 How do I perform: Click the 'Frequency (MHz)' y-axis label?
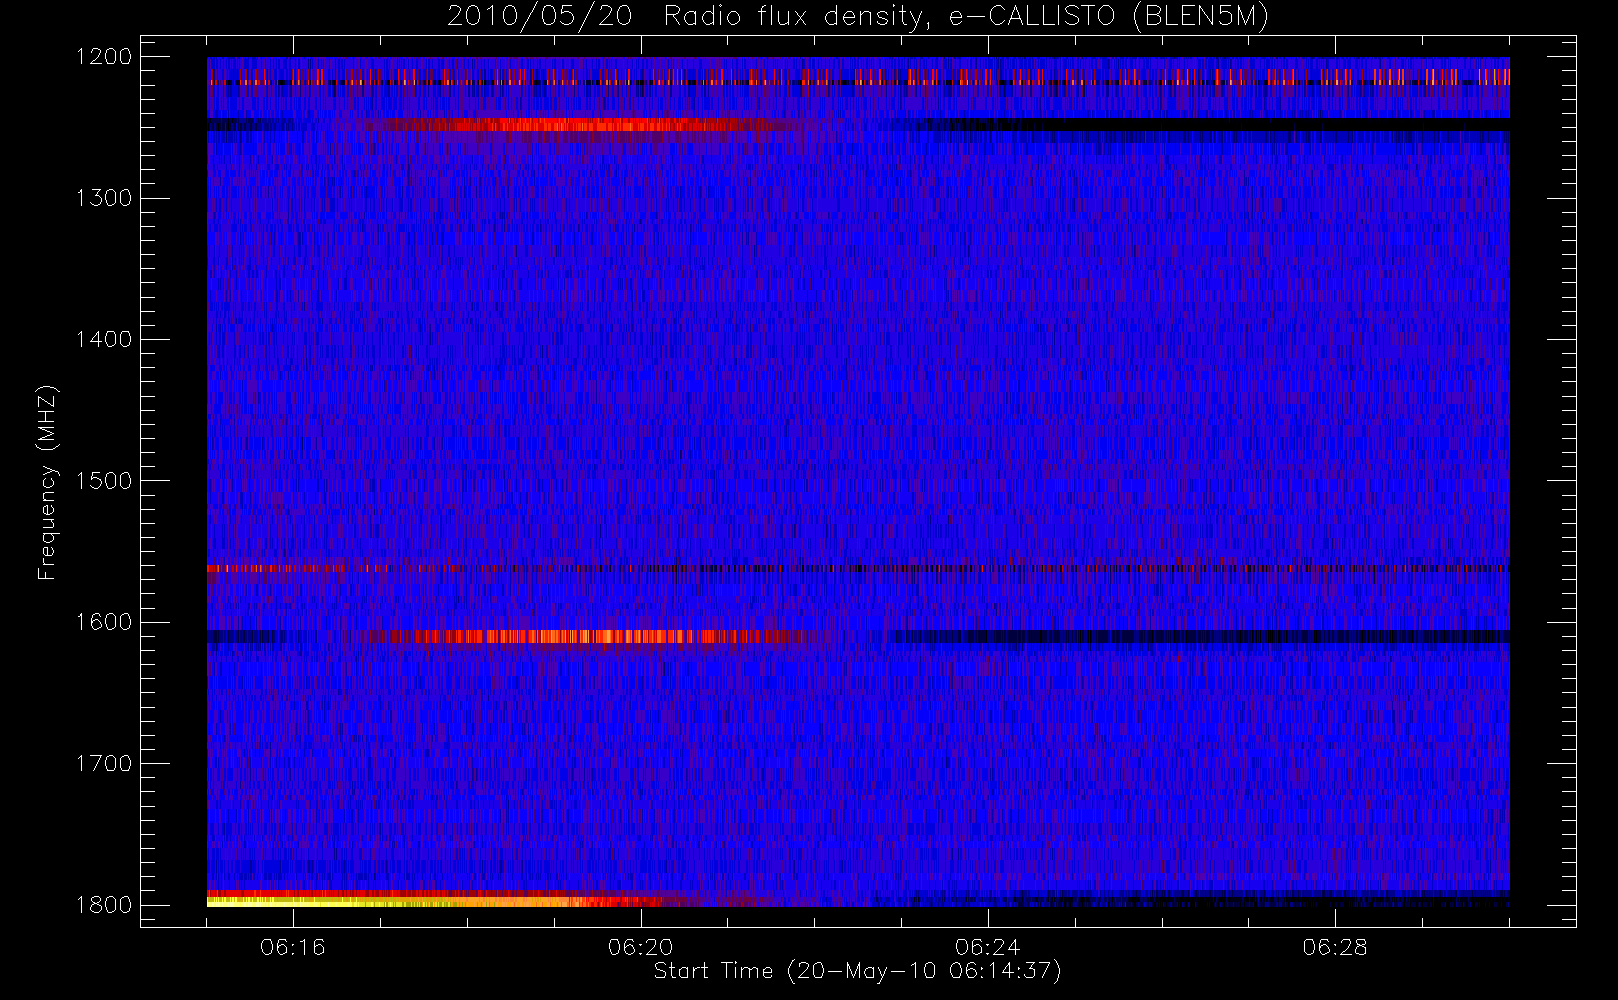click(x=46, y=482)
